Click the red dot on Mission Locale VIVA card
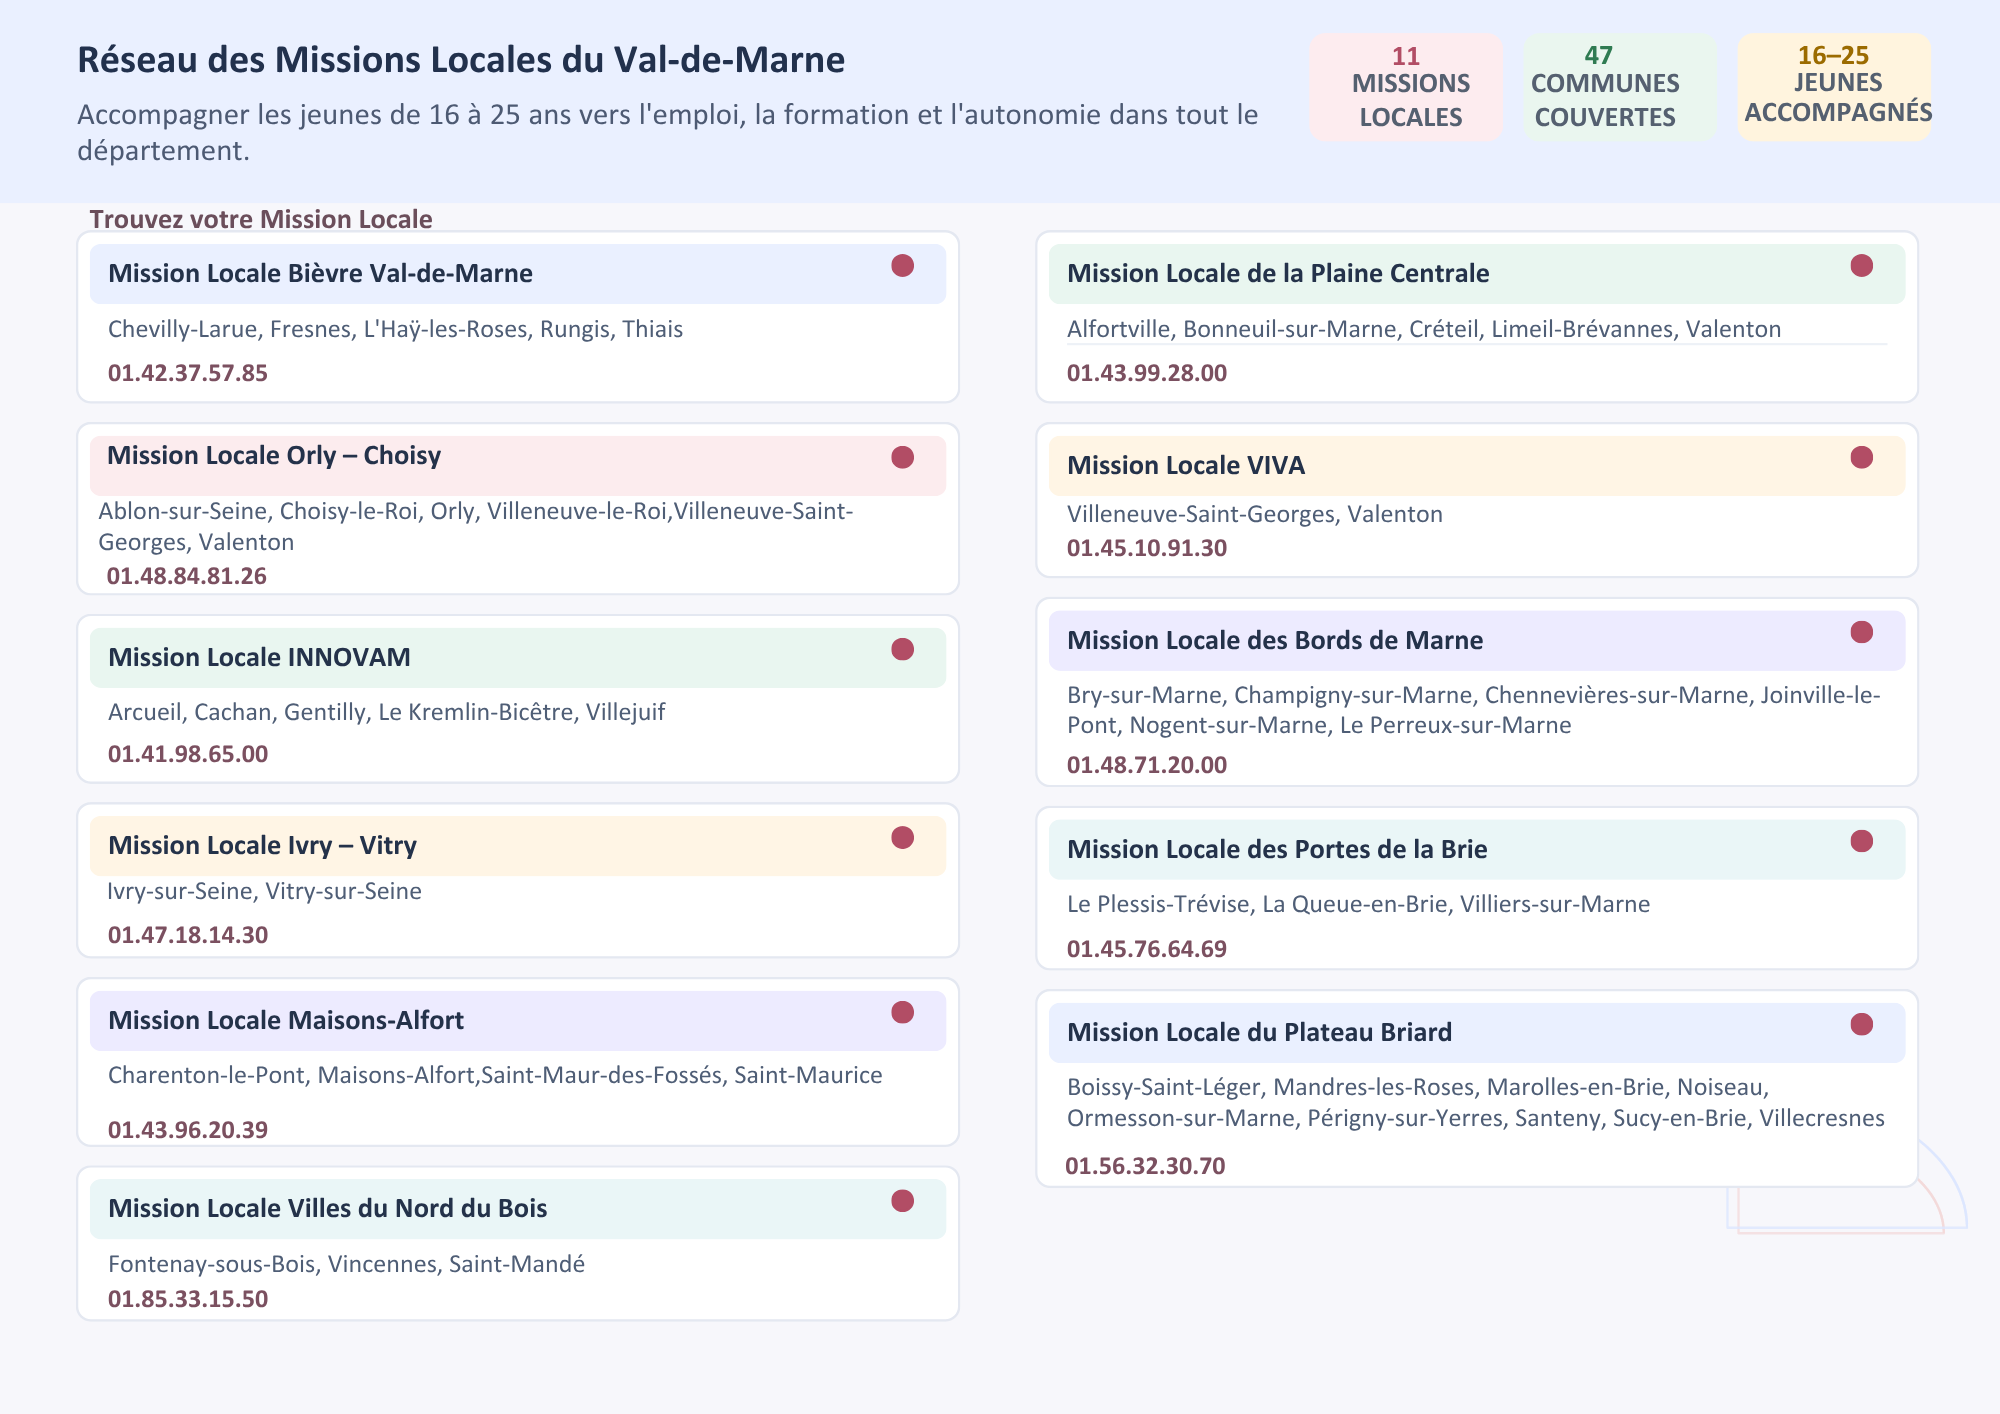2000x1414 pixels. [x=1861, y=457]
